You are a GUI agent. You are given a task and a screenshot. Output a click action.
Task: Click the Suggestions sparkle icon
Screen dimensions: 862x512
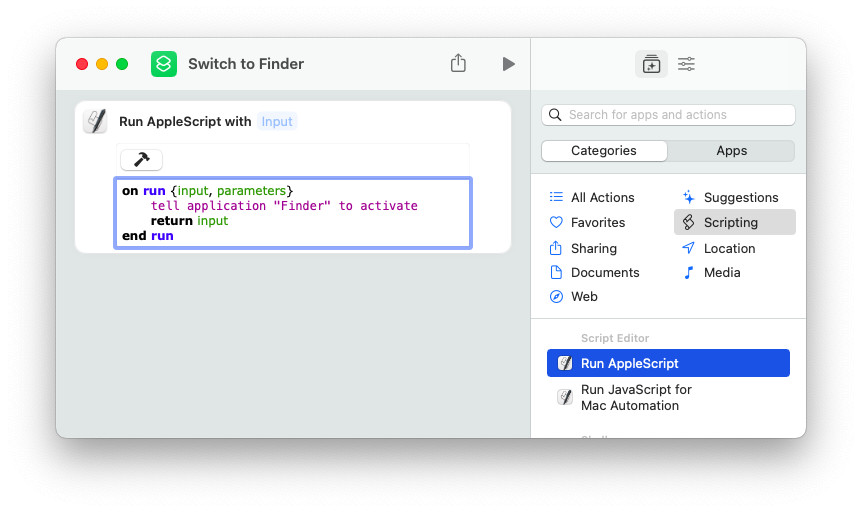point(688,197)
